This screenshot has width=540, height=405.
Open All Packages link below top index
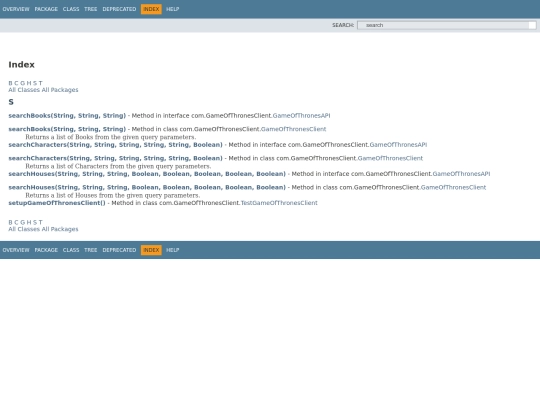point(60,90)
